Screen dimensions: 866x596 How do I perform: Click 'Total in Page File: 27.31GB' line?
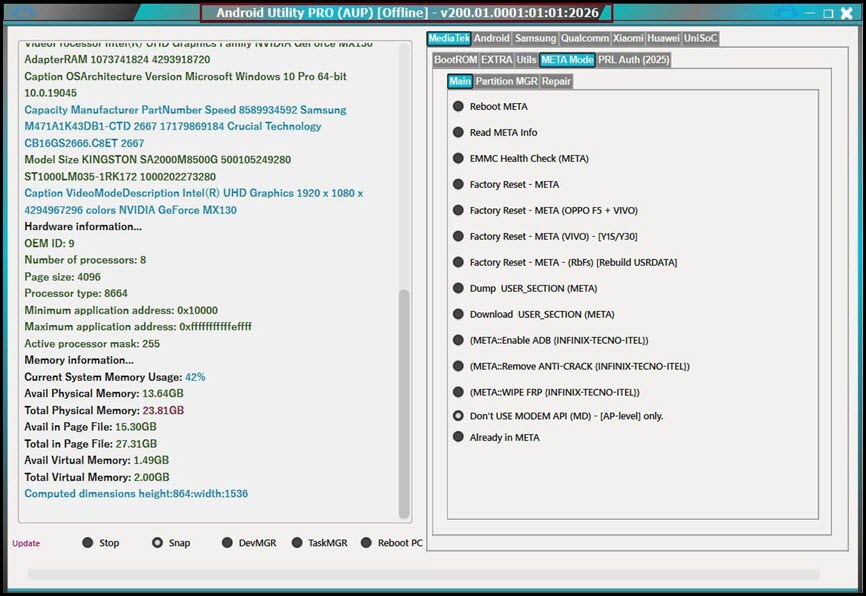(x=91, y=444)
